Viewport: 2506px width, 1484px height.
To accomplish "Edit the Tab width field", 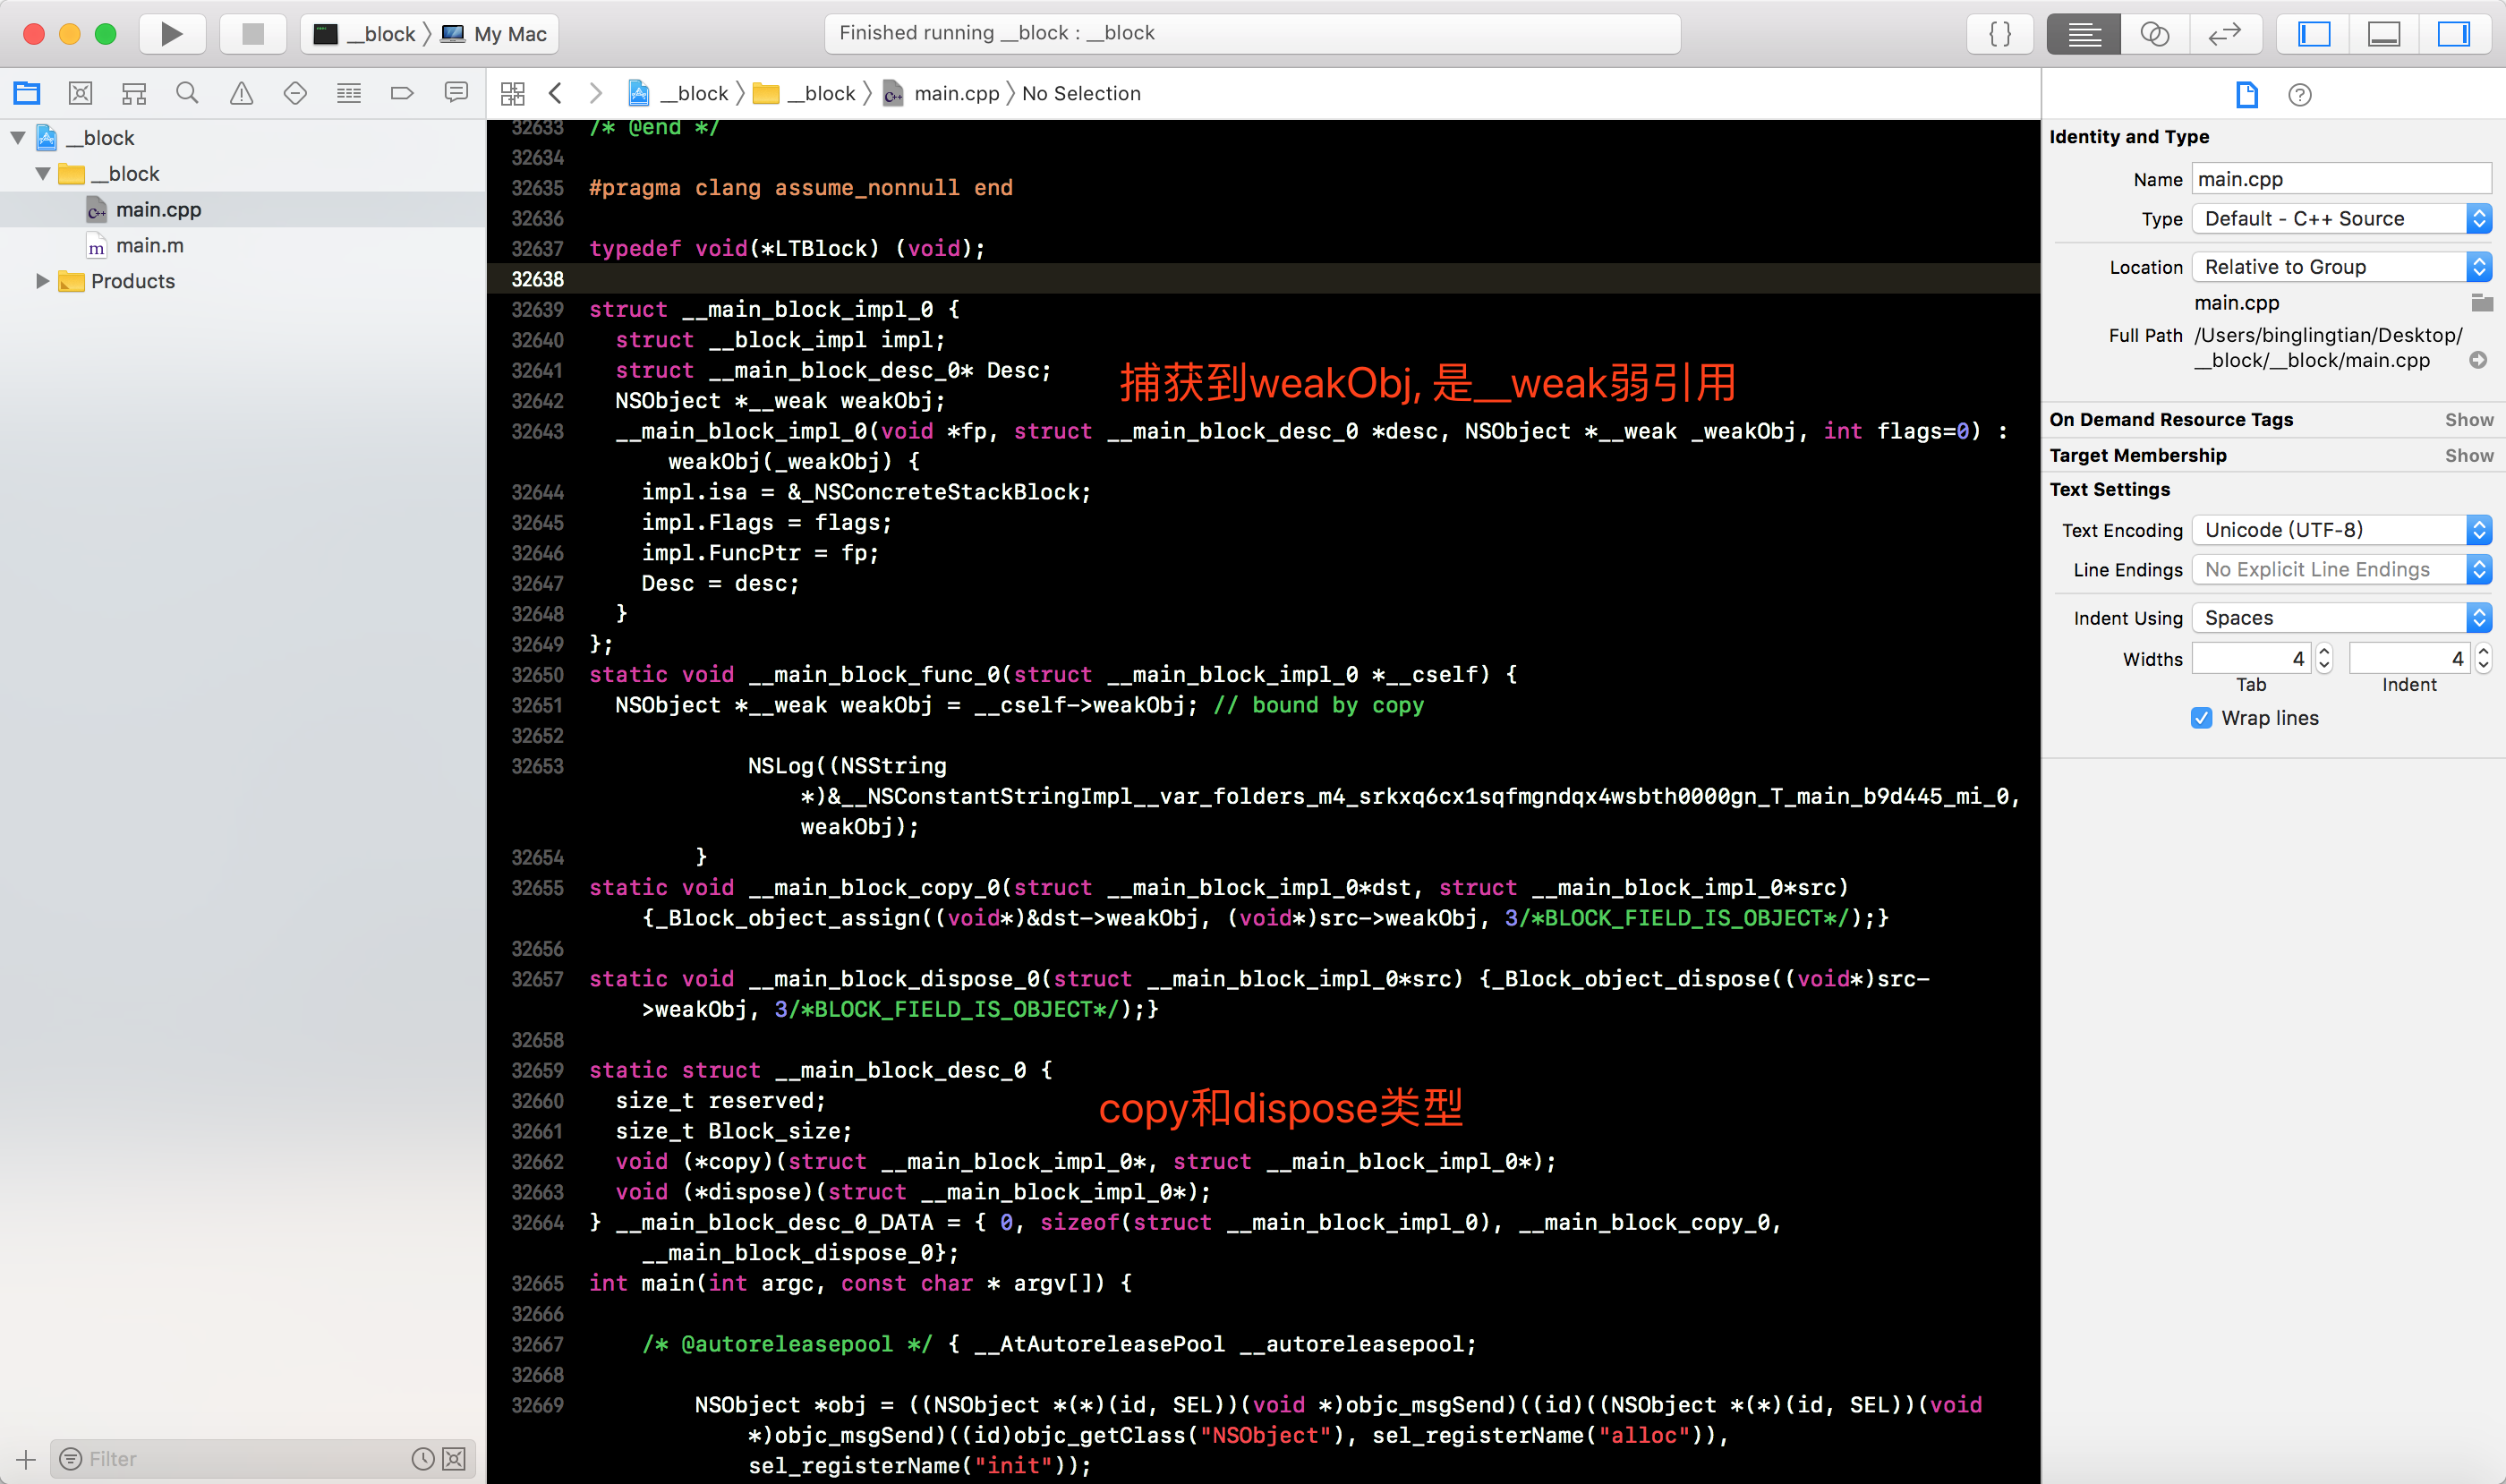I will click(2251, 658).
